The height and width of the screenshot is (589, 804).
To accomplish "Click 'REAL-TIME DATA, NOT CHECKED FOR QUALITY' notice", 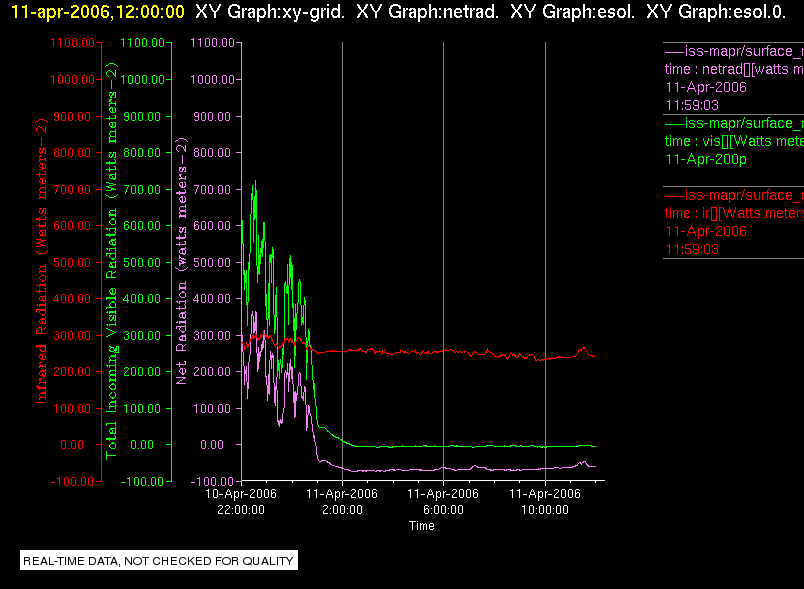I will (159, 561).
